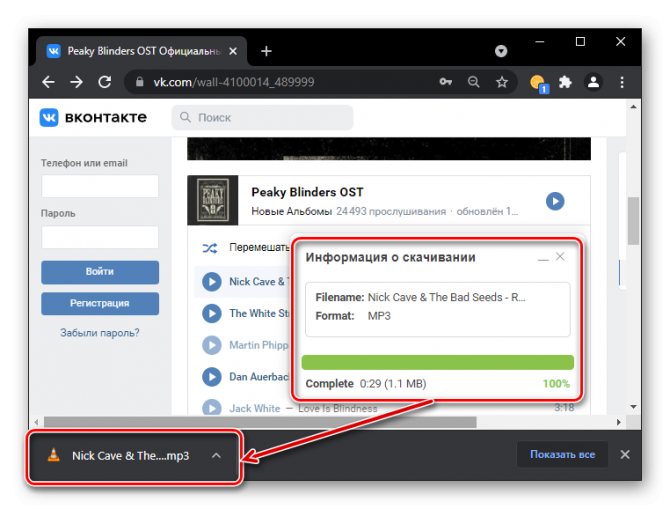
Task: Click the scroll up arrow of page scrollbar
Action: [x=633, y=107]
